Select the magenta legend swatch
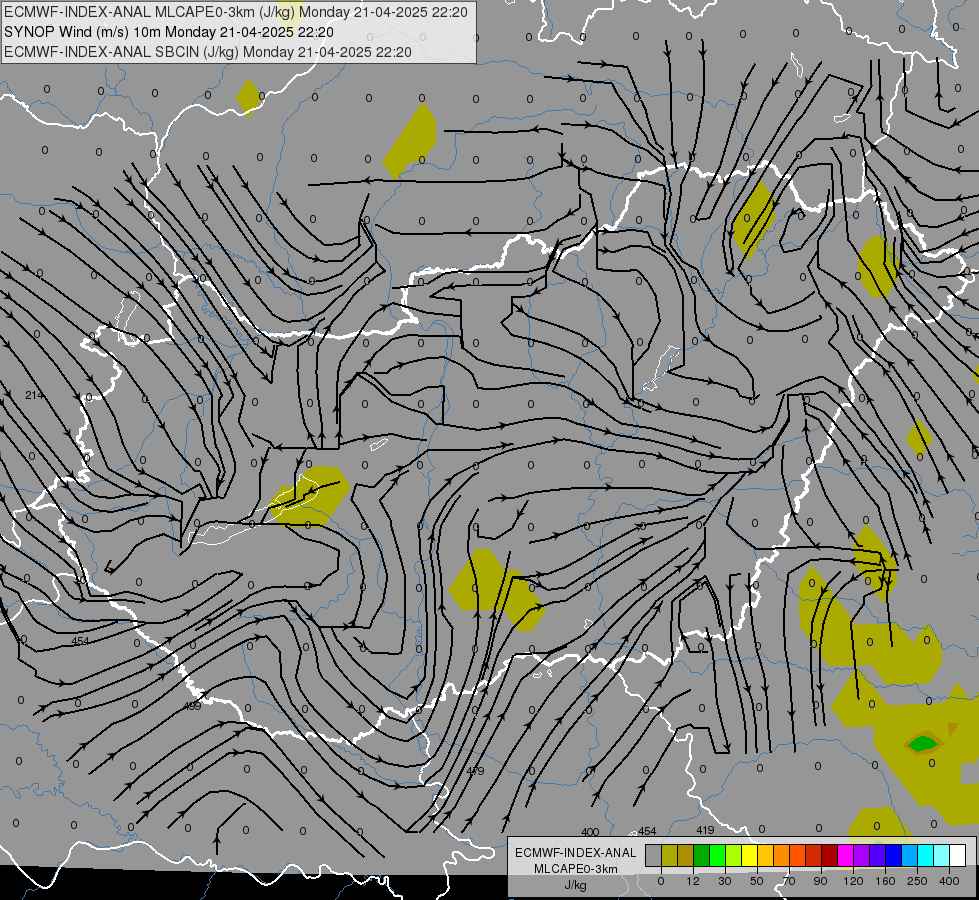Viewport: 979px width, 900px height. pyautogui.click(x=845, y=855)
